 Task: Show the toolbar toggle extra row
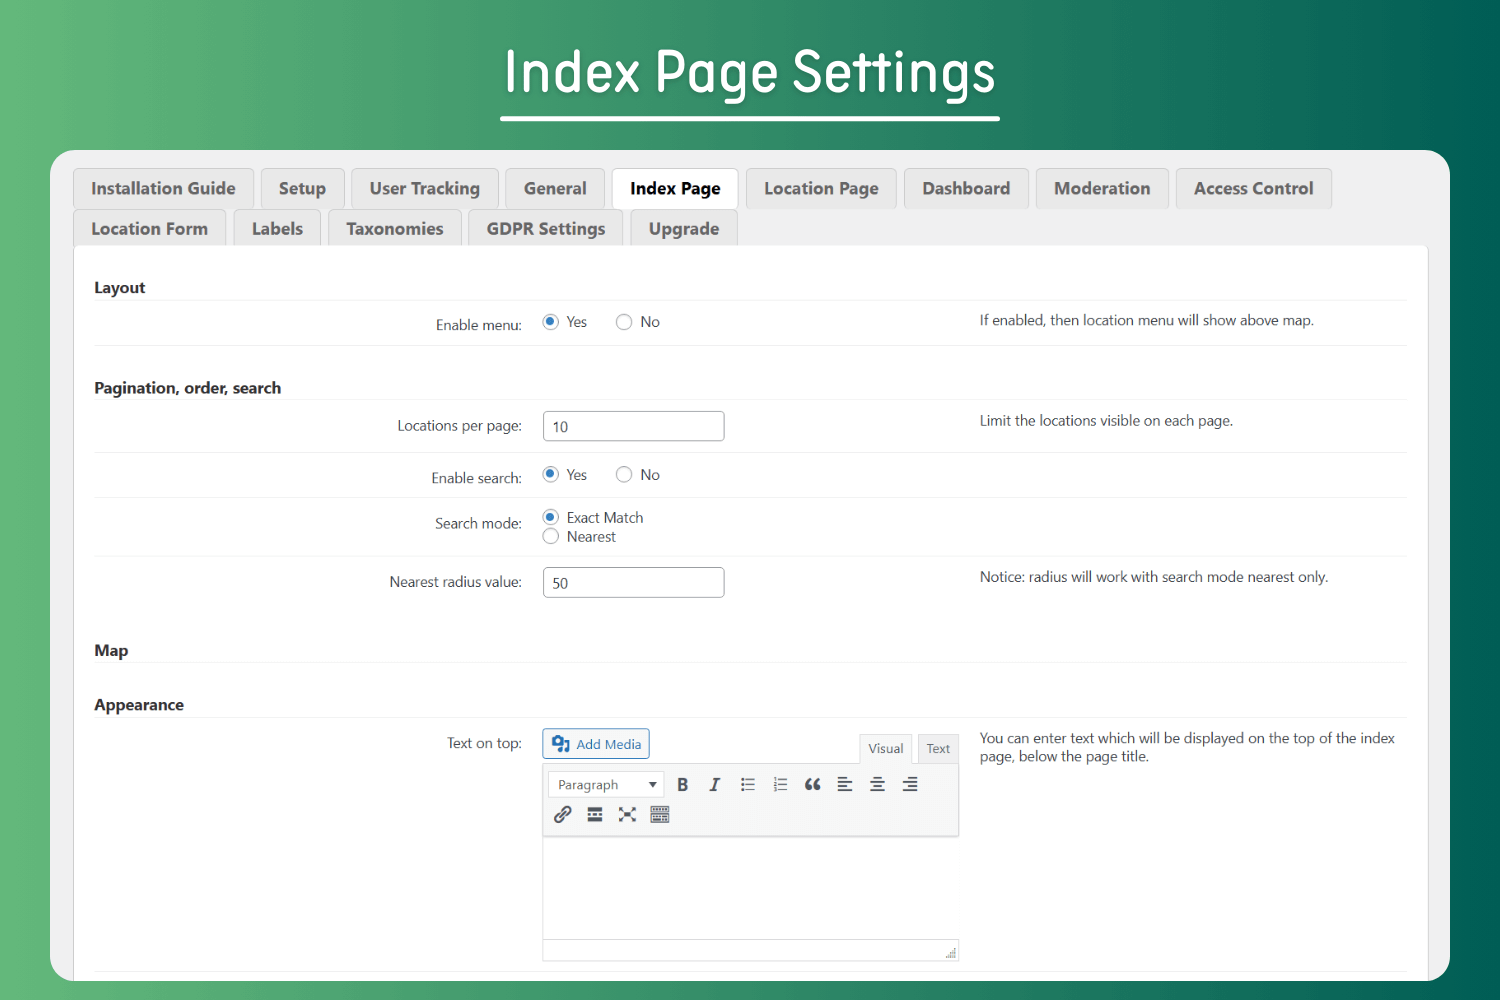[660, 815]
